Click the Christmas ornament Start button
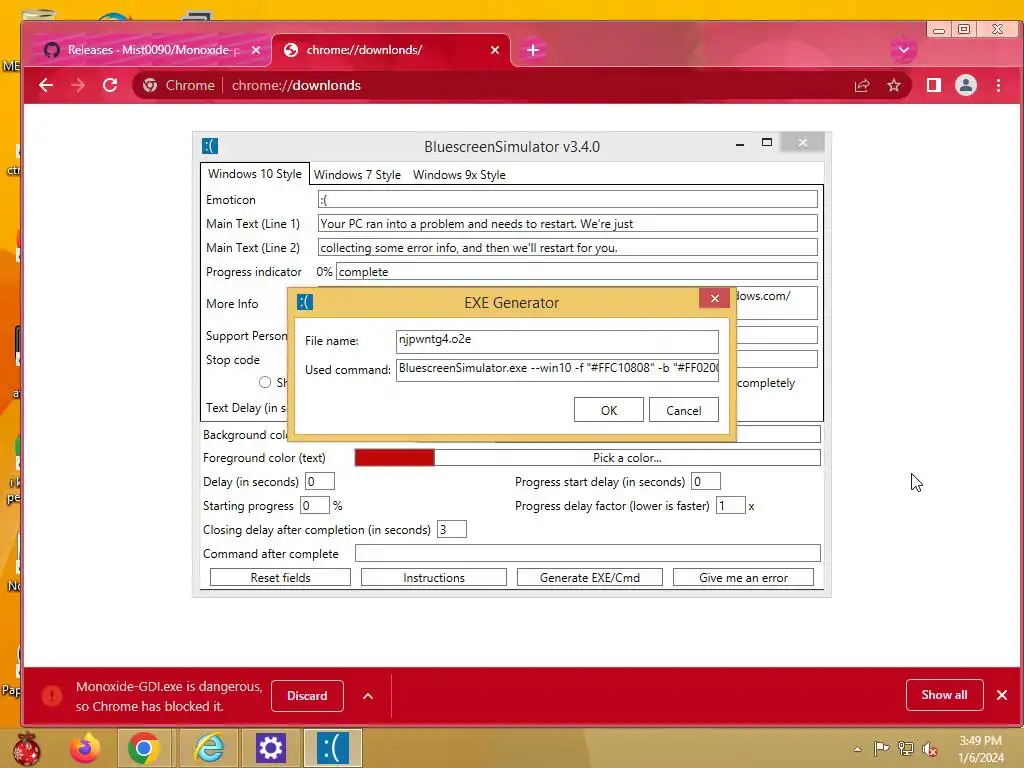The height and width of the screenshot is (768, 1024). coord(27,748)
